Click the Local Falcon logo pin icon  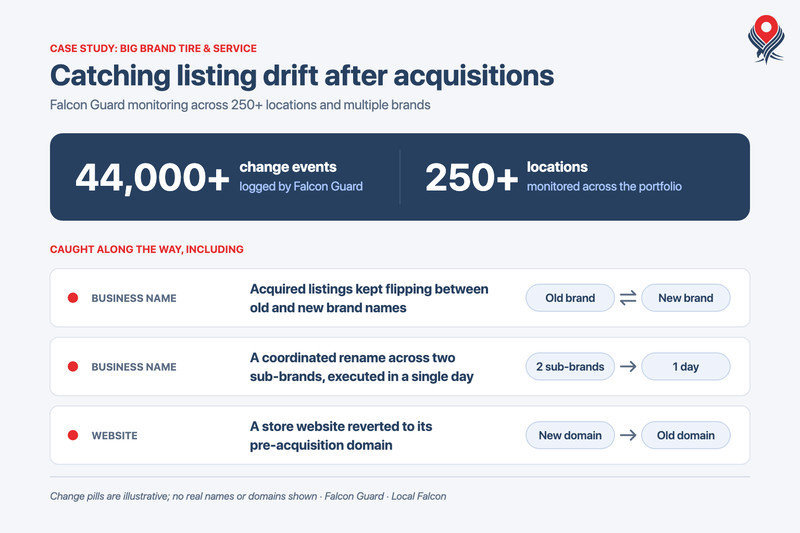(766, 39)
